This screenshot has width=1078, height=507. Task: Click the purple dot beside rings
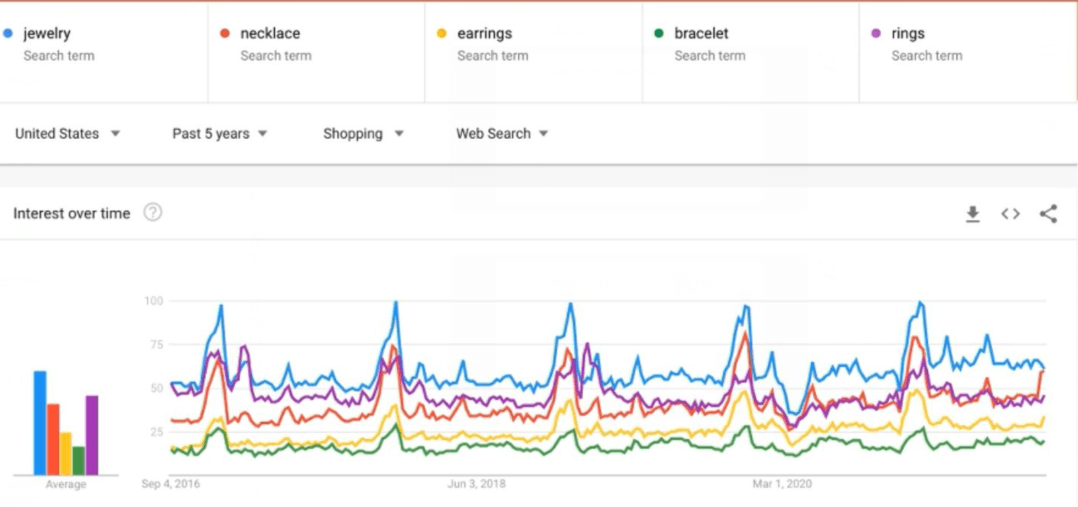[x=876, y=34]
